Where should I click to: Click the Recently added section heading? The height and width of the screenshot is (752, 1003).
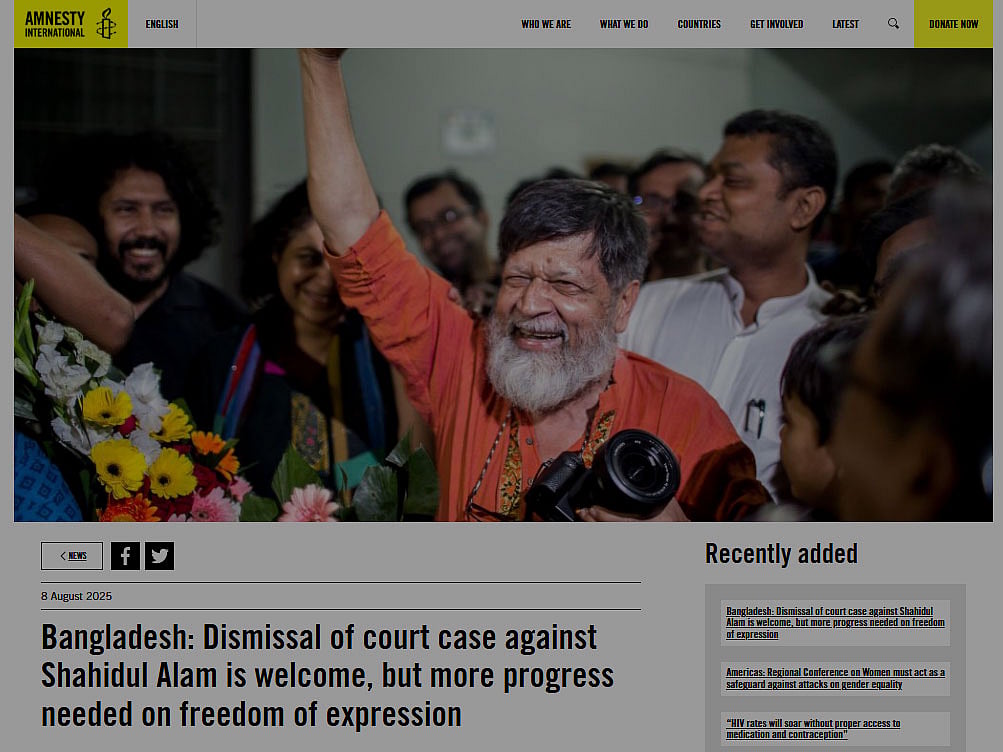pyautogui.click(x=781, y=554)
